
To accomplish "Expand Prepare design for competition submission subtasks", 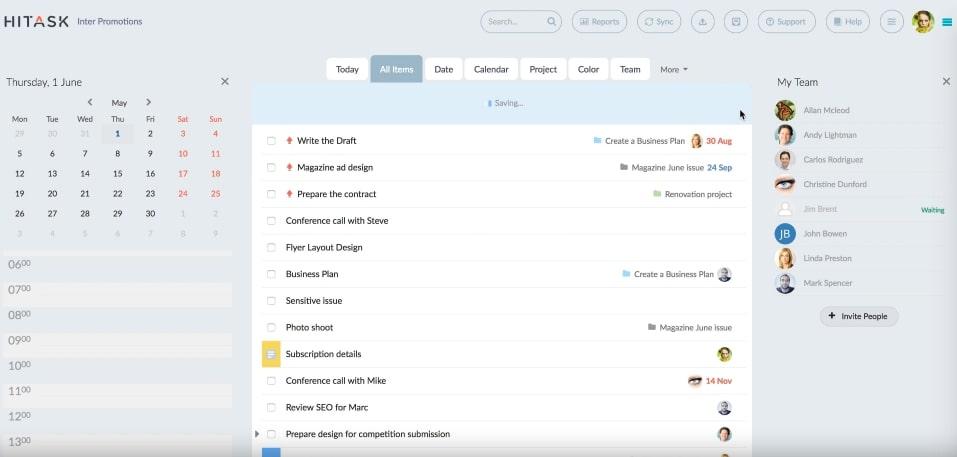I will tap(256, 434).
